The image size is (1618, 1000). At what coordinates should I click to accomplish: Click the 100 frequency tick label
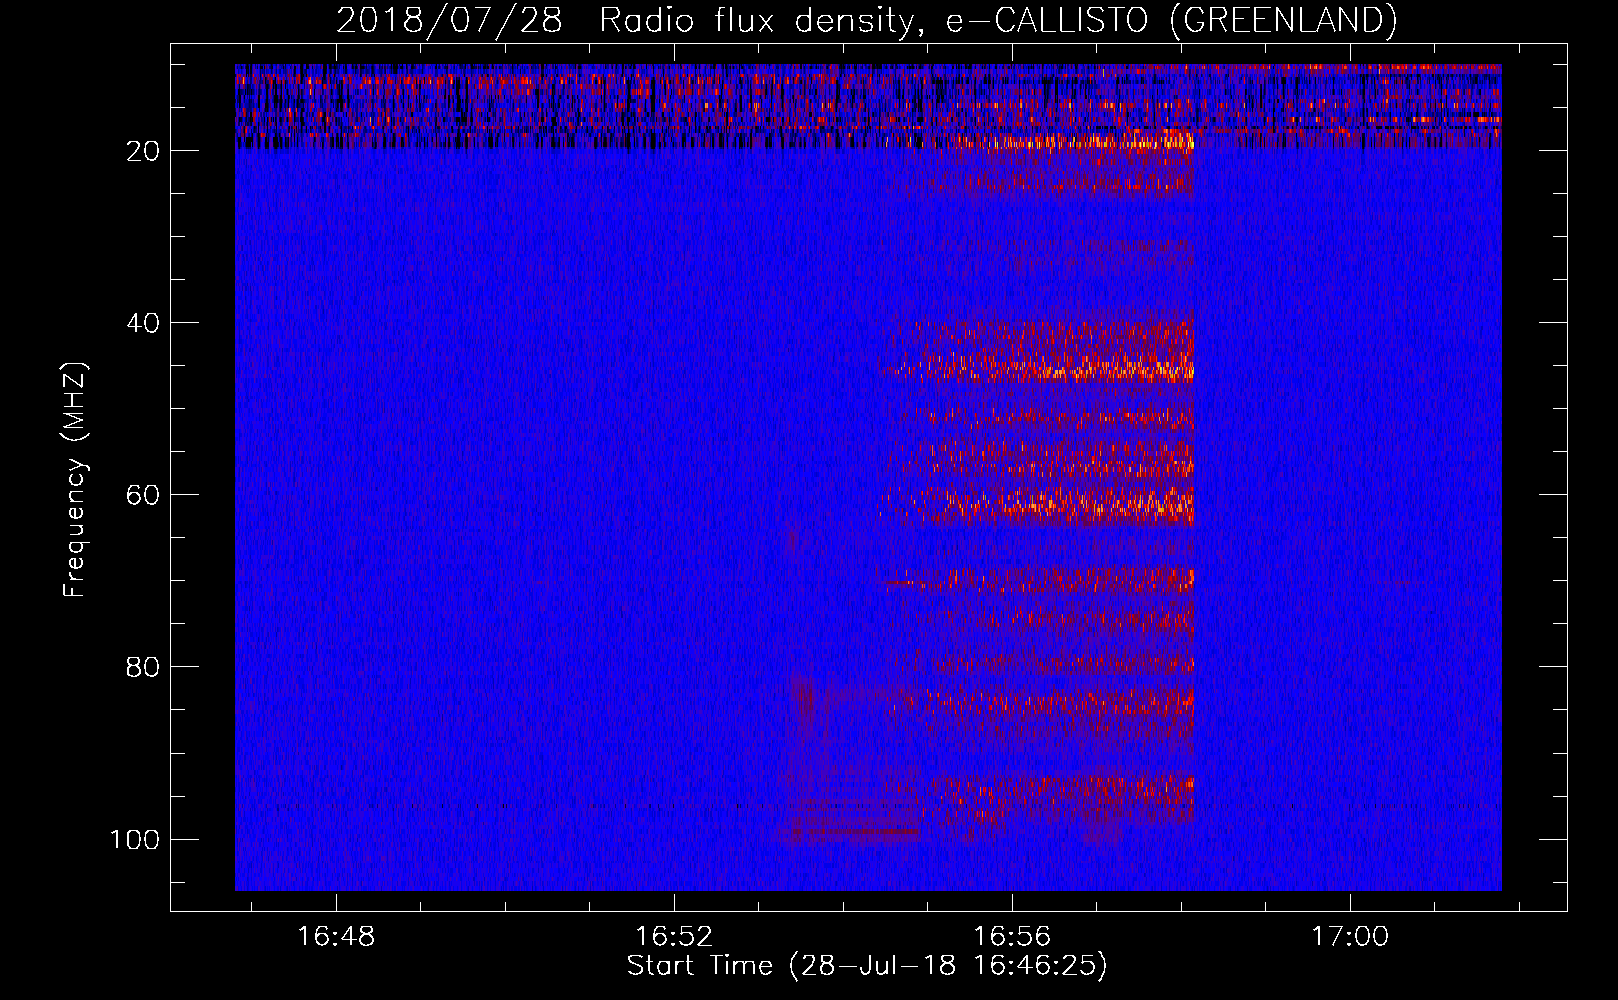click(135, 839)
